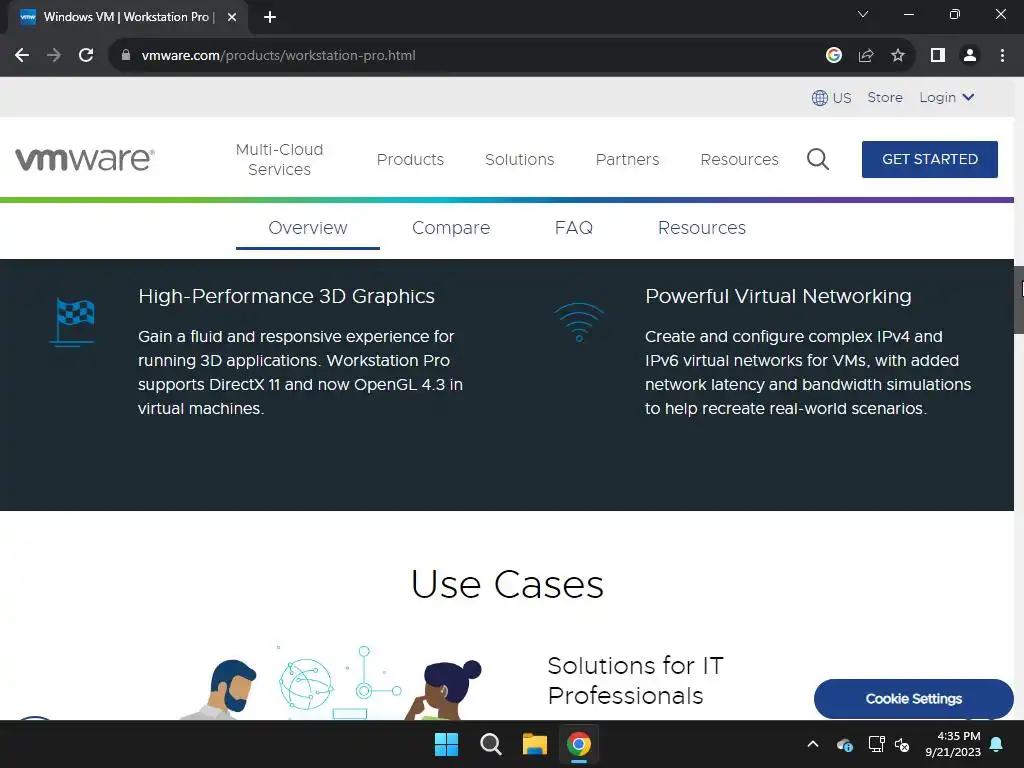Share this page via share icon
This screenshot has height=768, width=1024.
coord(866,56)
